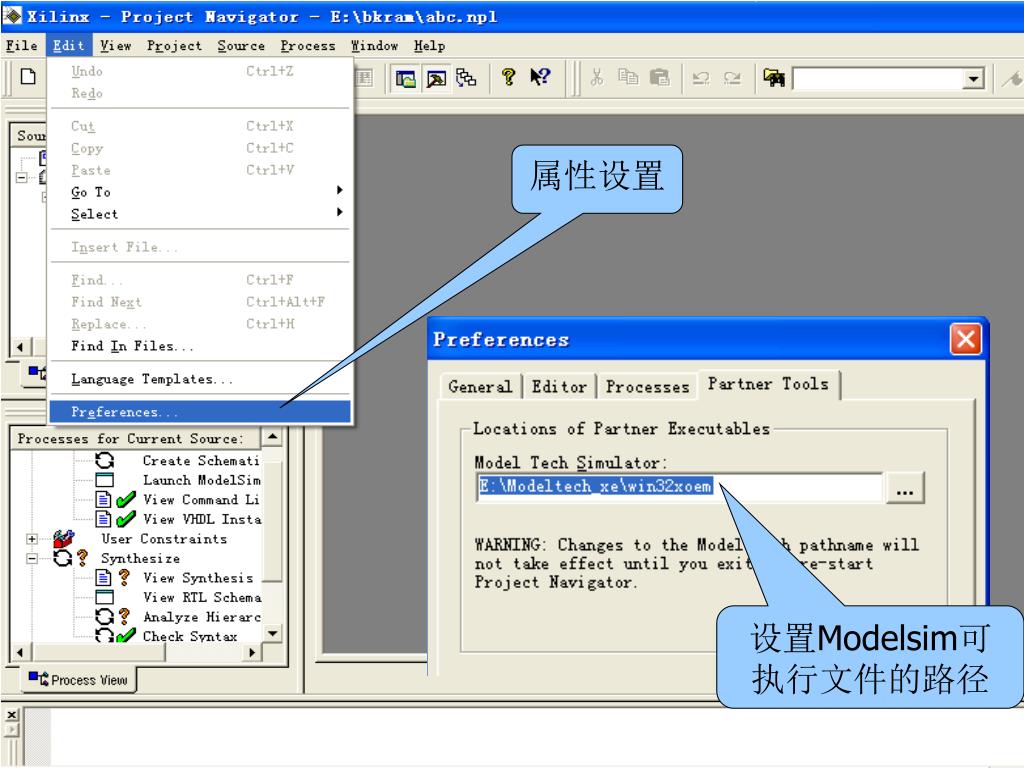Click the New document toolbar icon
This screenshot has width=1024, height=768.
click(x=28, y=77)
